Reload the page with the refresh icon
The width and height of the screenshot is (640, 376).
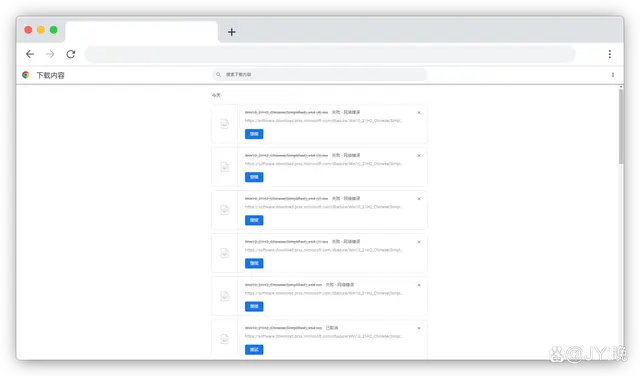coord(71,54)
